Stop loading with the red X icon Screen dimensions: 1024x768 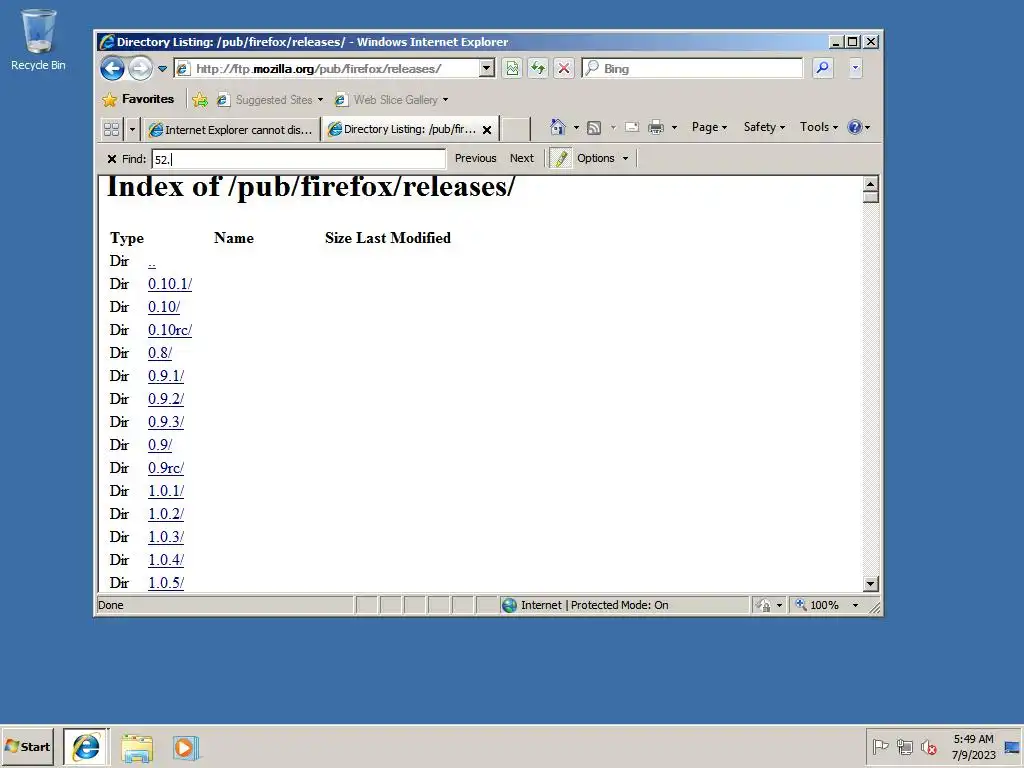coord(564,68)
